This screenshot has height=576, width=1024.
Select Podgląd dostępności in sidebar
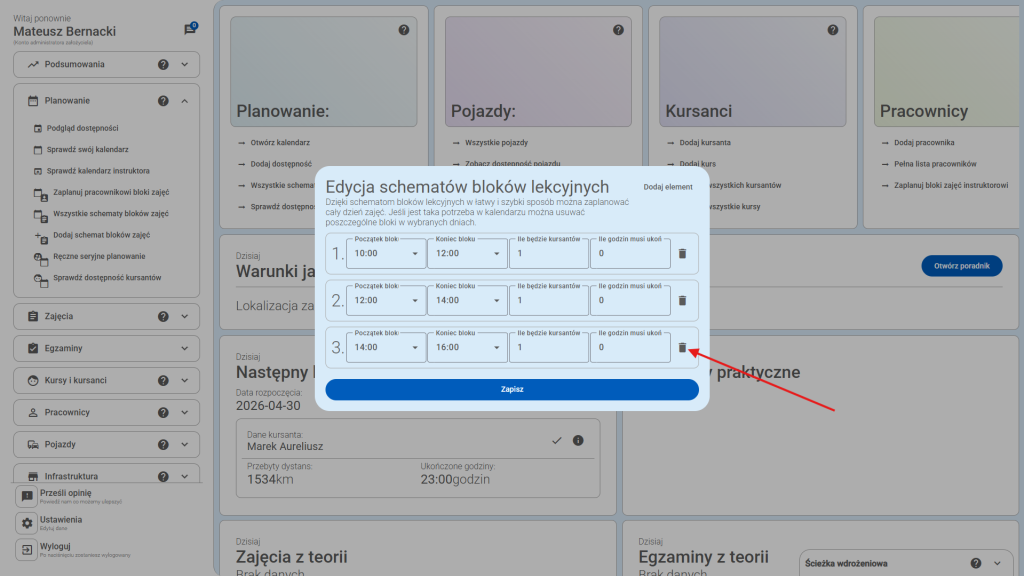[85, 128]
